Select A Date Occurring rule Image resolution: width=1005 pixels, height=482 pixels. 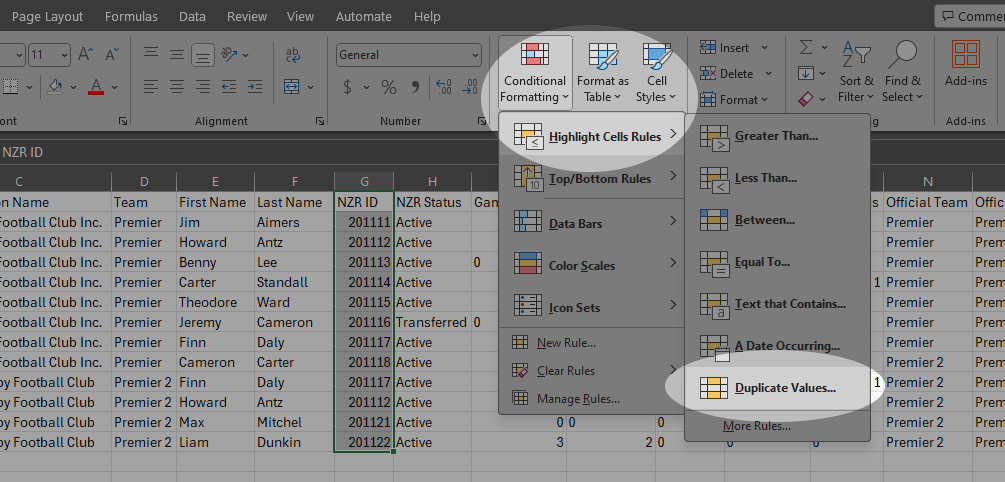(777, 346)
